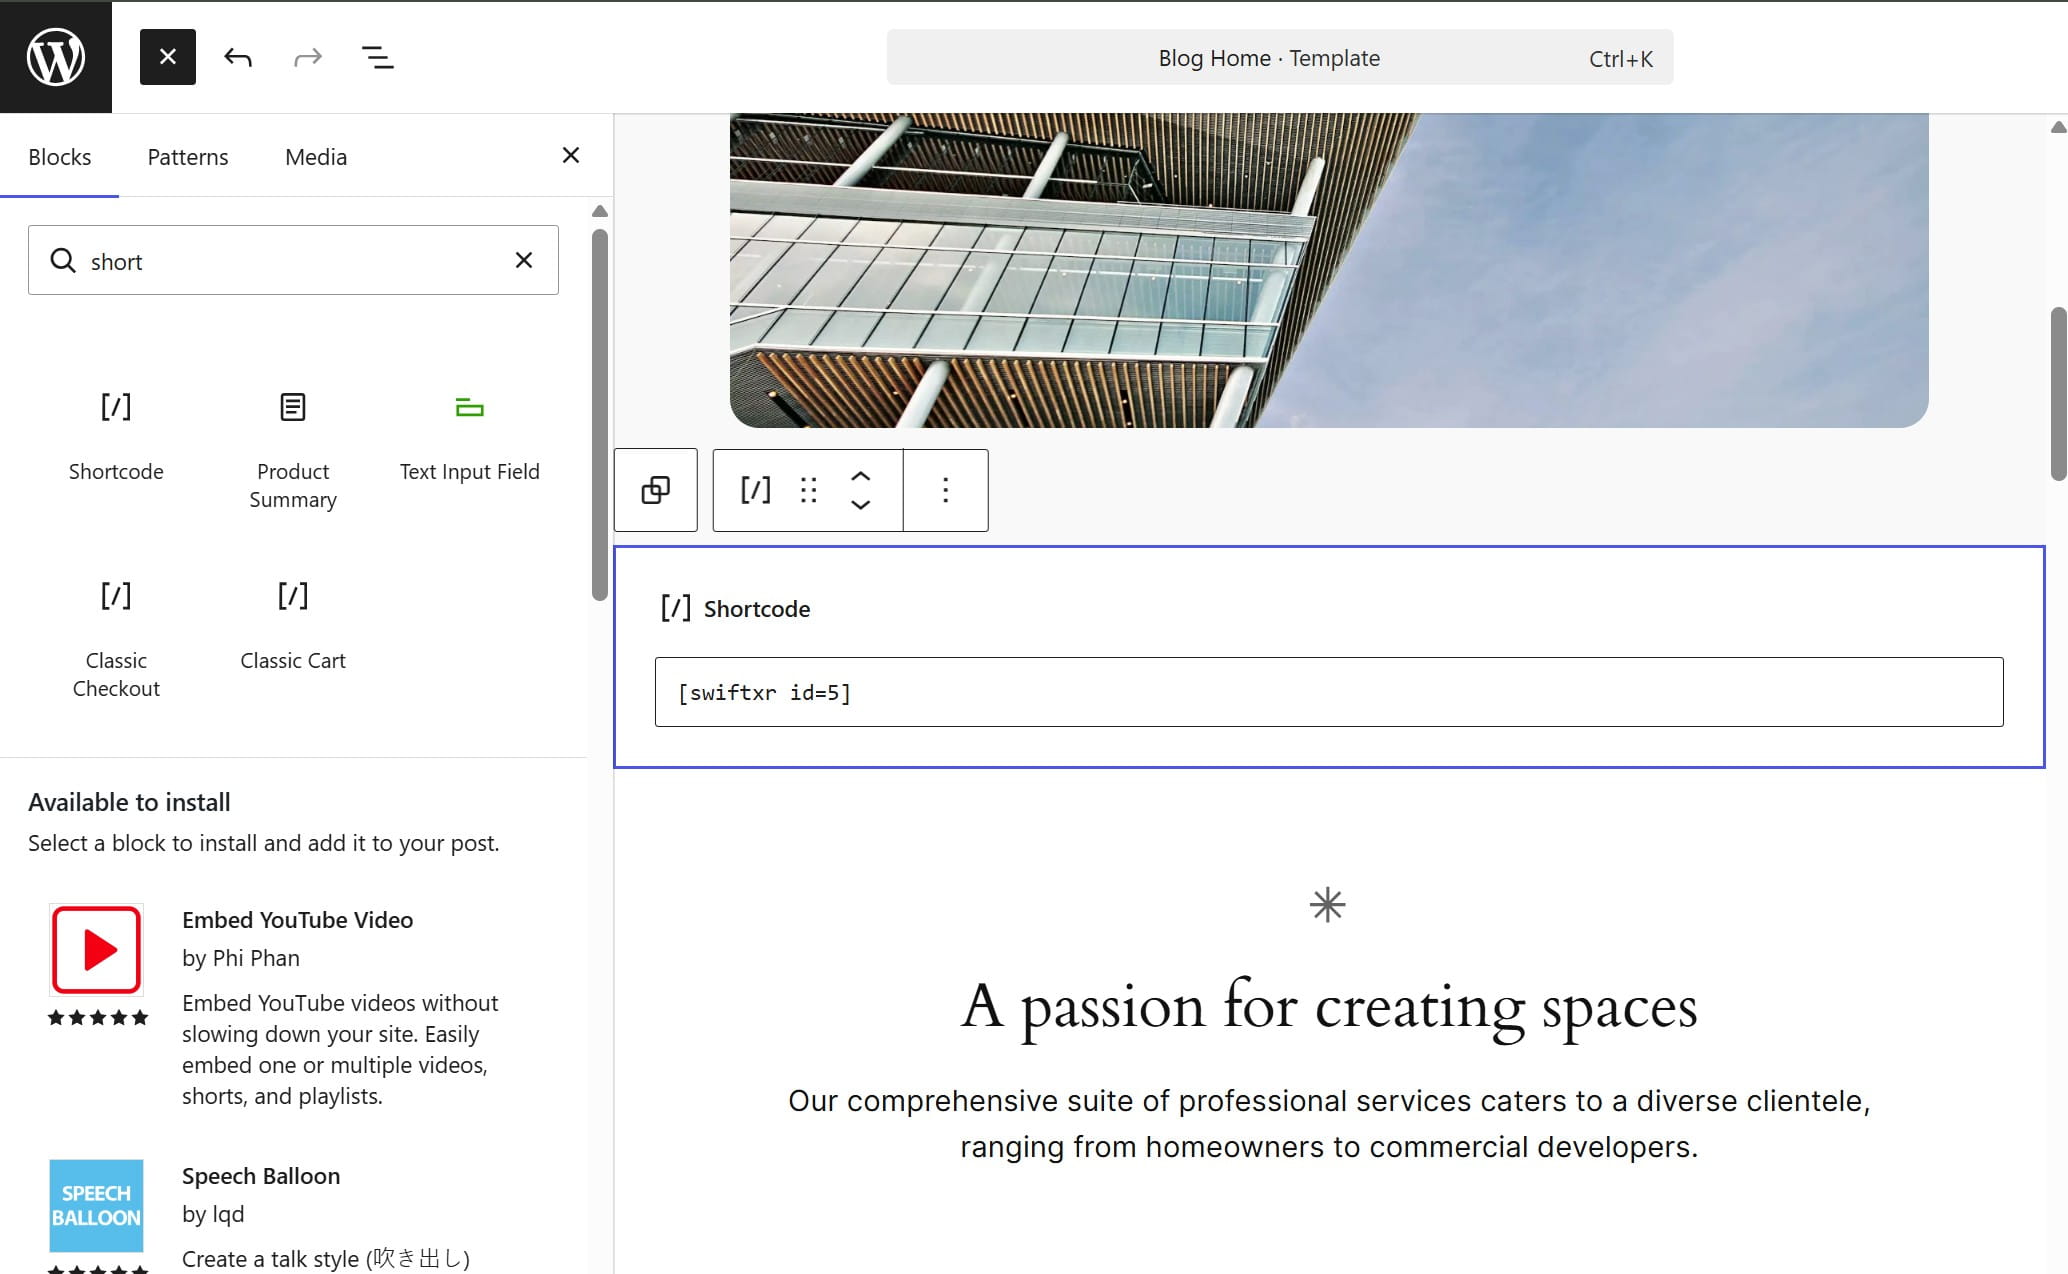The width and height of the screenshot is (2068, 1274).
Task: Select the 'Our comprehensive suite' paragraph
Action: pos(1329,1123)
